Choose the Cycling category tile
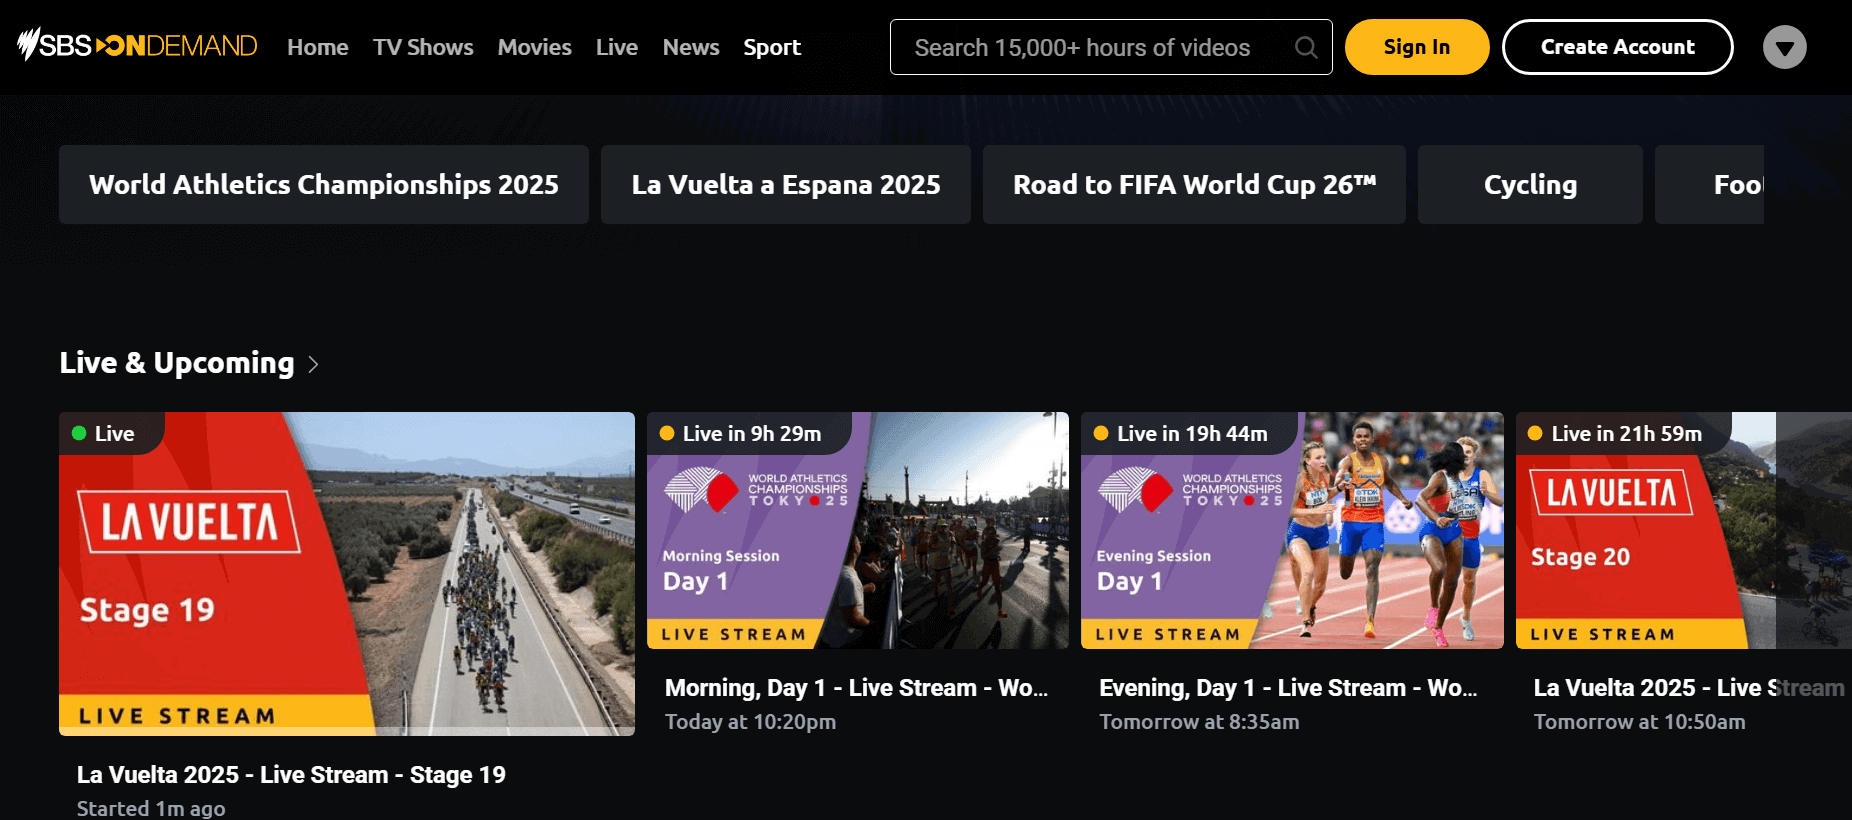The width and height of the screenshot is (1852, 820). coord(1529,185)
